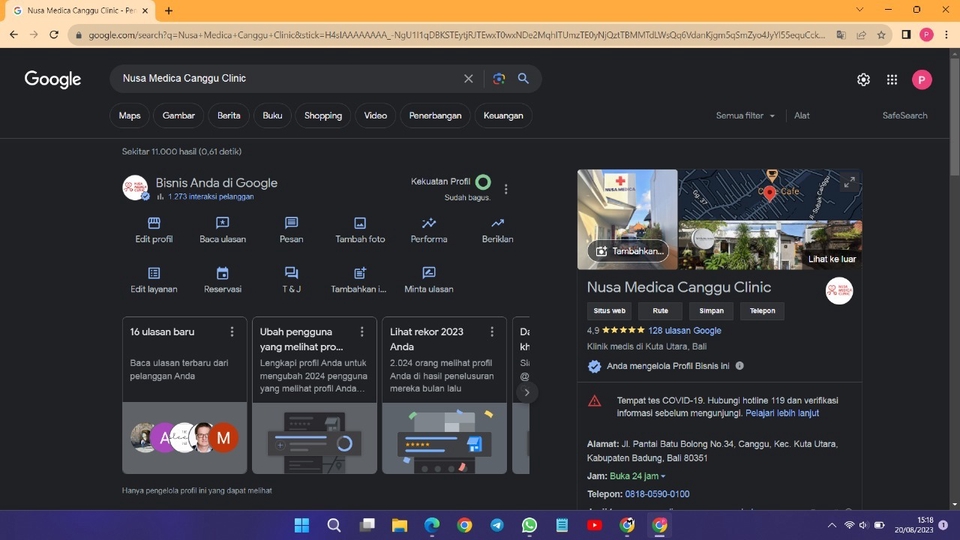Image resolution: width=960 pixels, height=540 pixels.
Task: Switch to Shopping filter tab
Action: pos(323,116)
